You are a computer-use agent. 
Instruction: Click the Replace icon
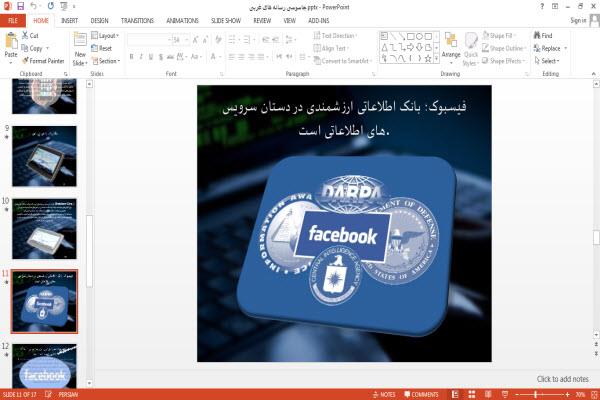(x=537, y=48)
